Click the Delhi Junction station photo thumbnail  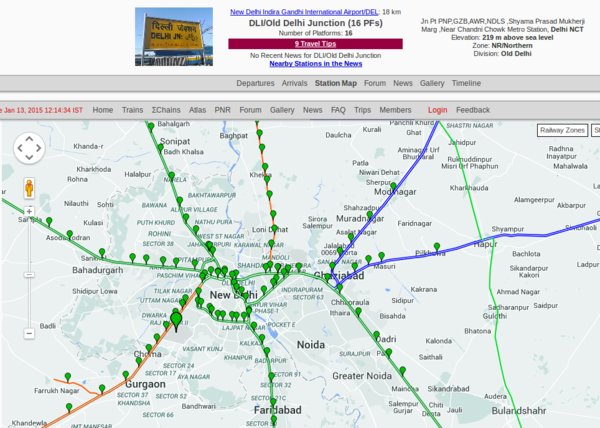(x=174, y=38)
